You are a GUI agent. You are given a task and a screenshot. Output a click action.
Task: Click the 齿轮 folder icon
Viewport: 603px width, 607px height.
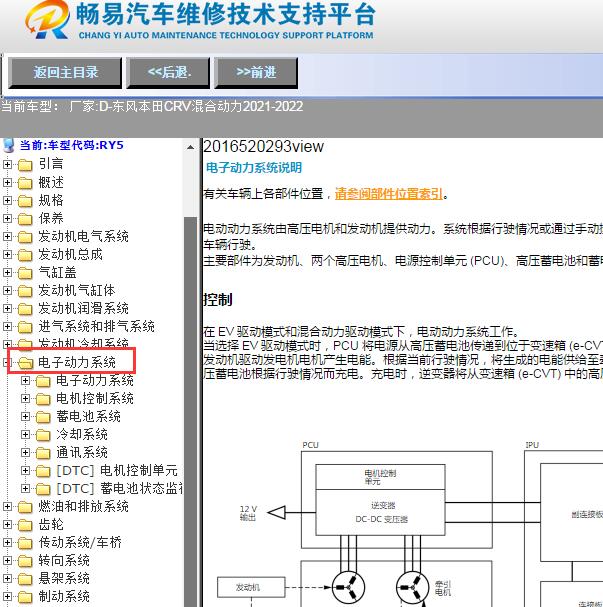click(25, 525)
